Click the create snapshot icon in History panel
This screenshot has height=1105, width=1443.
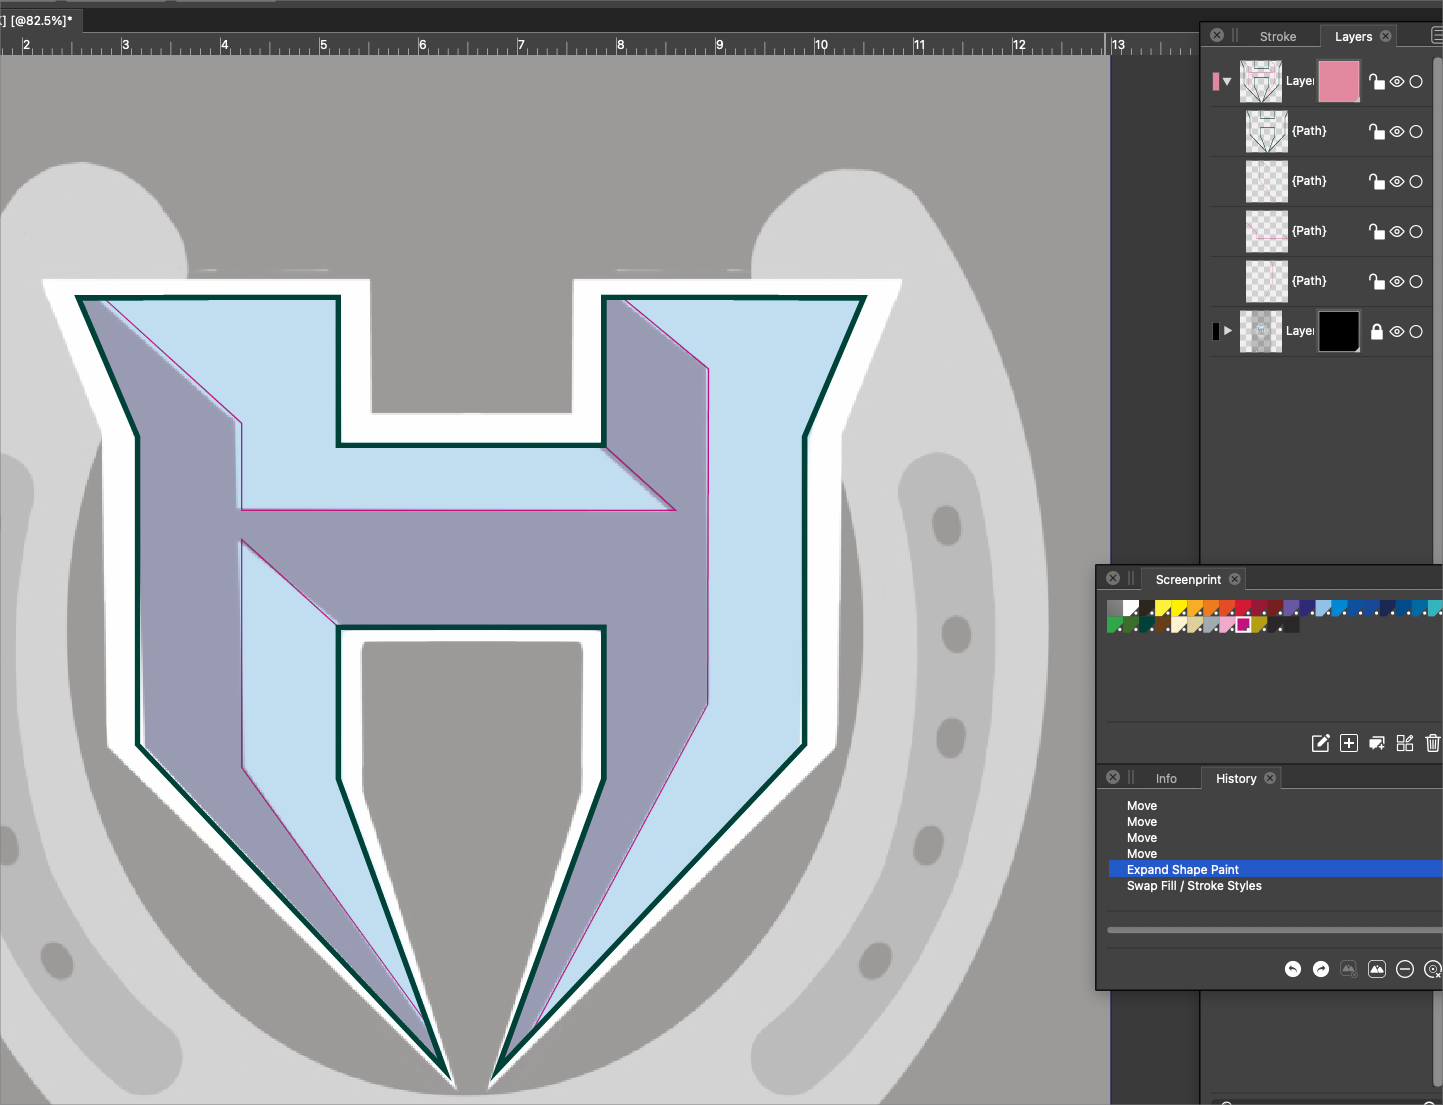pyautogui.click(x=1377, y=969)
